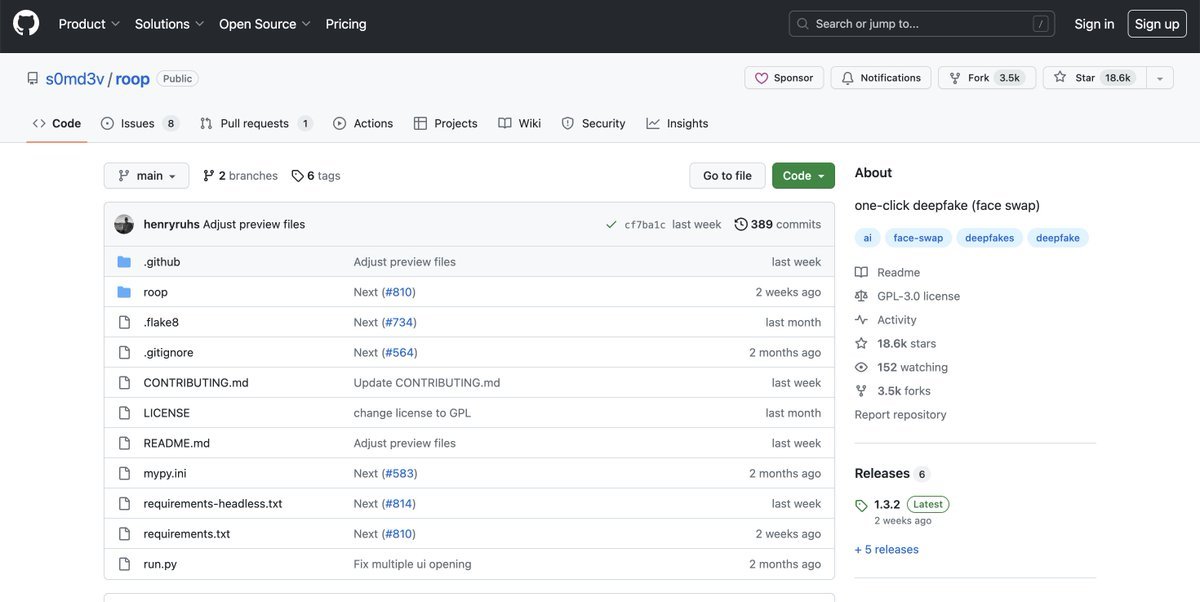Click the henryruhs avatar thumbnail

[124, 224]
